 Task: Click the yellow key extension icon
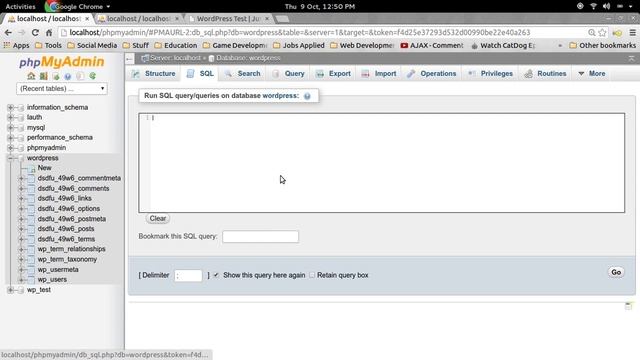tap(618, 33)
